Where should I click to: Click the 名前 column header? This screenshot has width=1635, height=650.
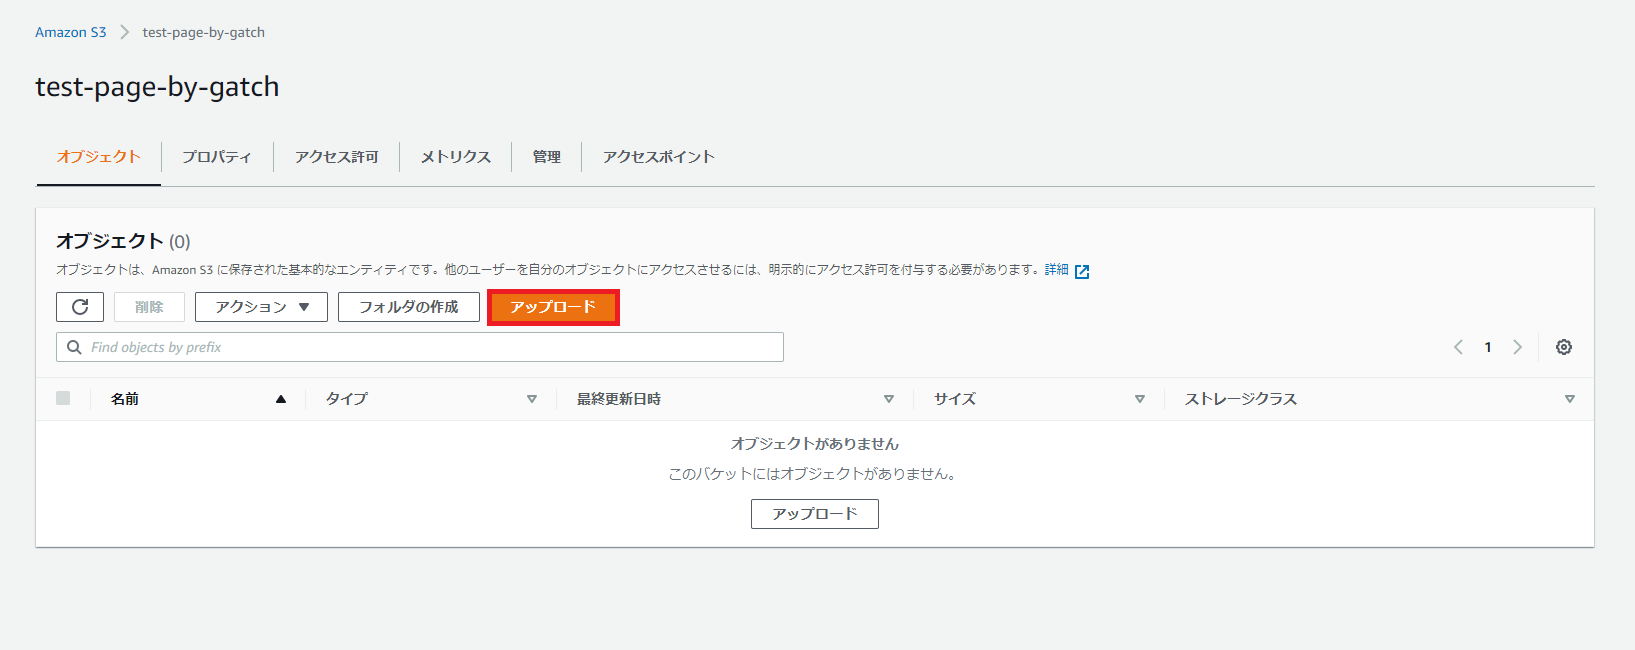pos(125,399)
